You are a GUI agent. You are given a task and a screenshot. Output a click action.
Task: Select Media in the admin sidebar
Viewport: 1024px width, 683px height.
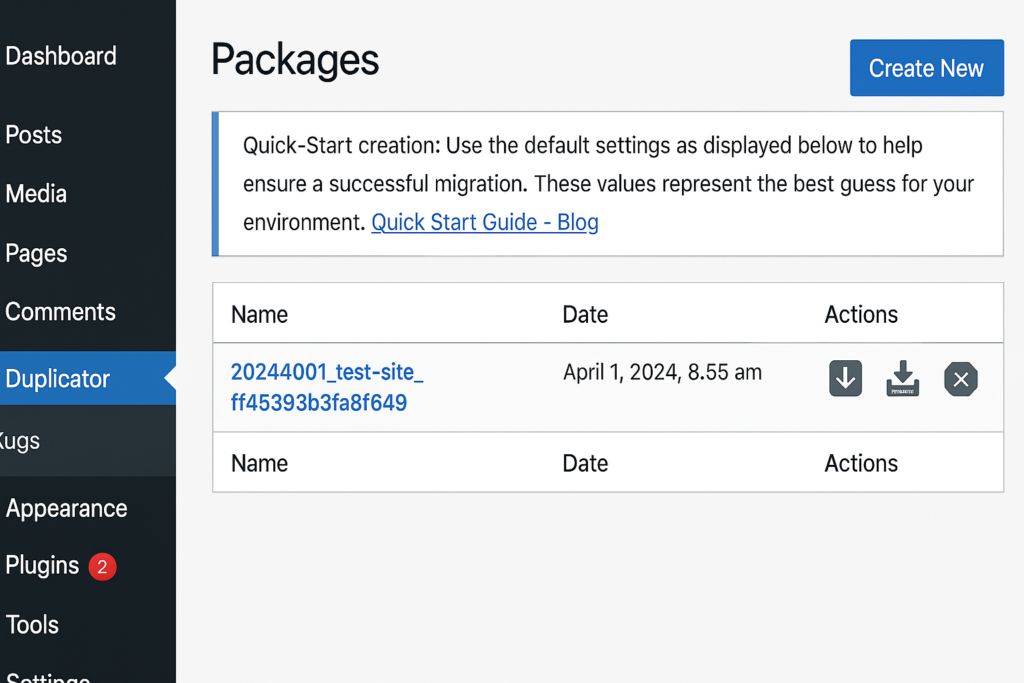click(x=36, y=194)
